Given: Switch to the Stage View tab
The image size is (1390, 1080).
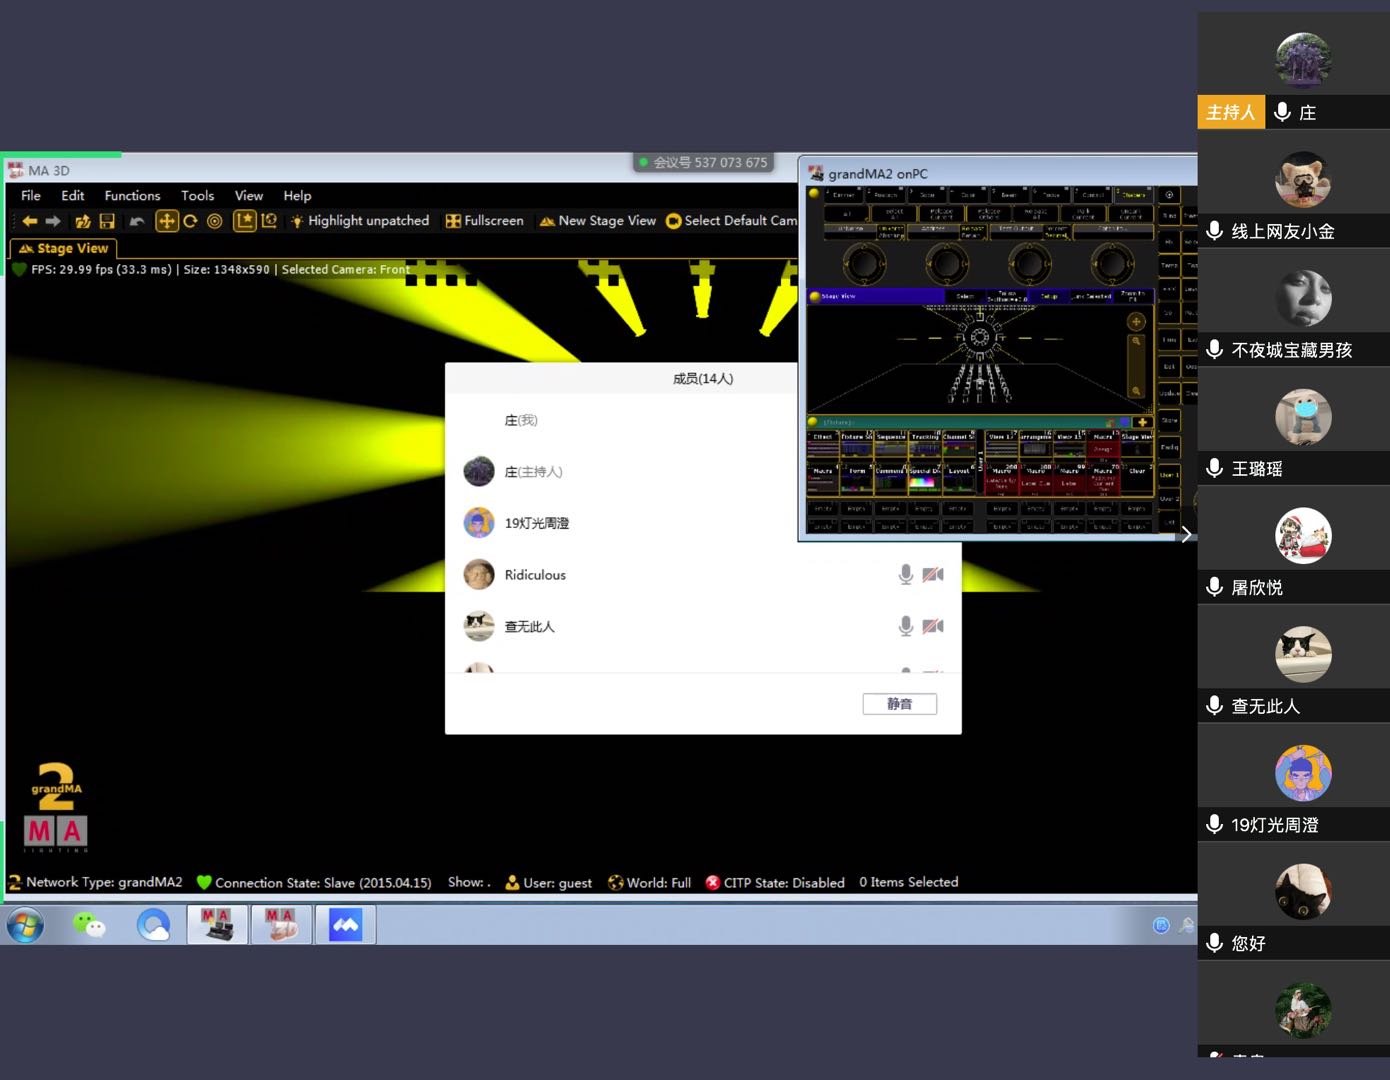Looking at the screenshot, I should point(63,248).
